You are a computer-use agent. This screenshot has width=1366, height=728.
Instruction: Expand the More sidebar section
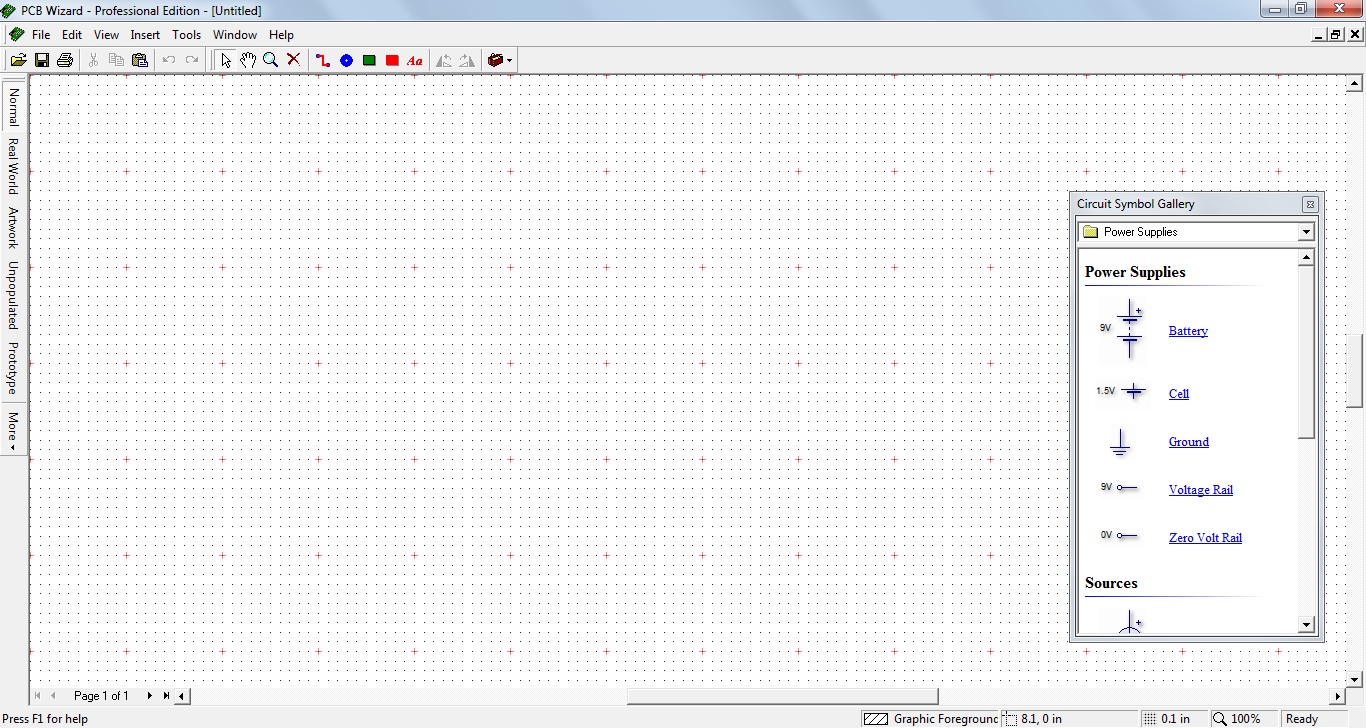click(x=13, y=425)
